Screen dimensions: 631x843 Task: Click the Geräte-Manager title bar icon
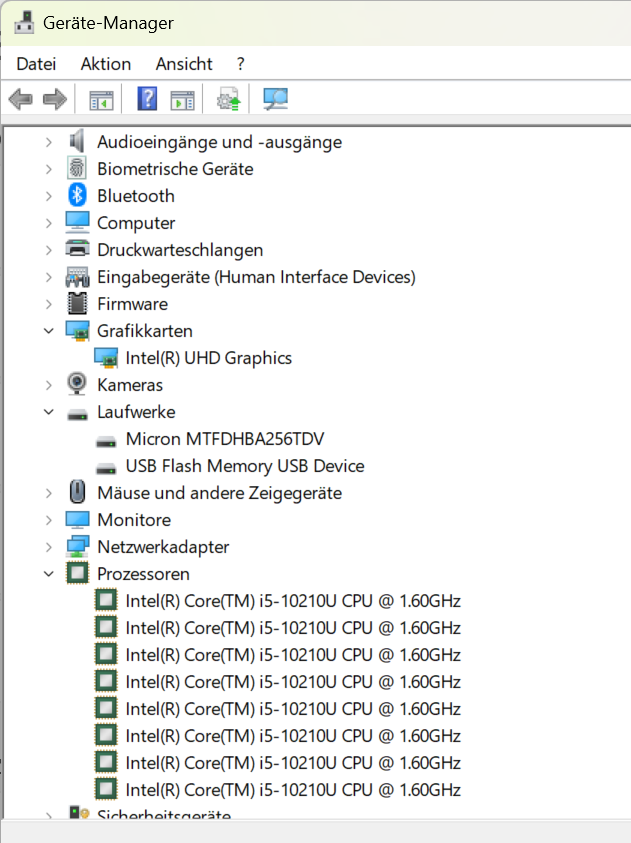point(23,23)
